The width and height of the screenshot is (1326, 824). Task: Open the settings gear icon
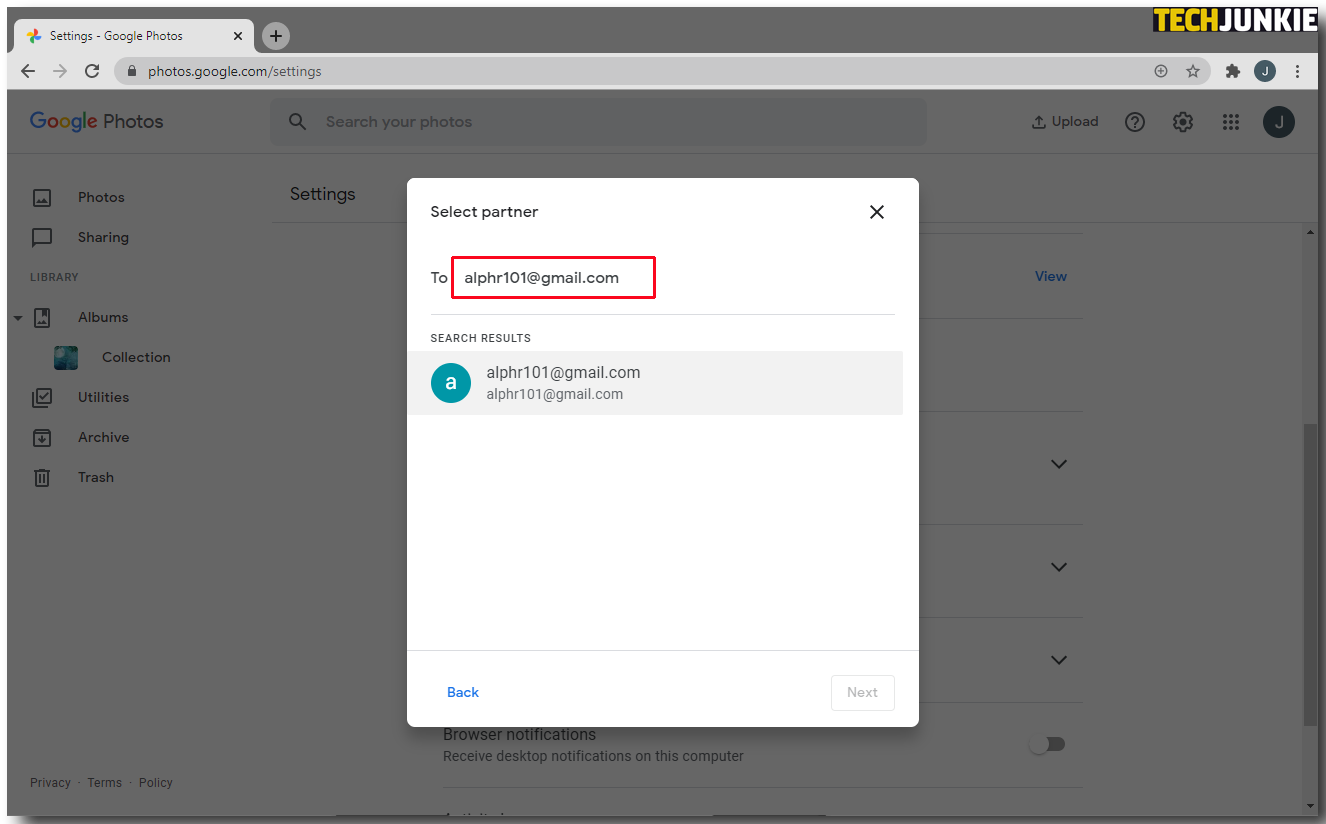tap(1183, 122)
